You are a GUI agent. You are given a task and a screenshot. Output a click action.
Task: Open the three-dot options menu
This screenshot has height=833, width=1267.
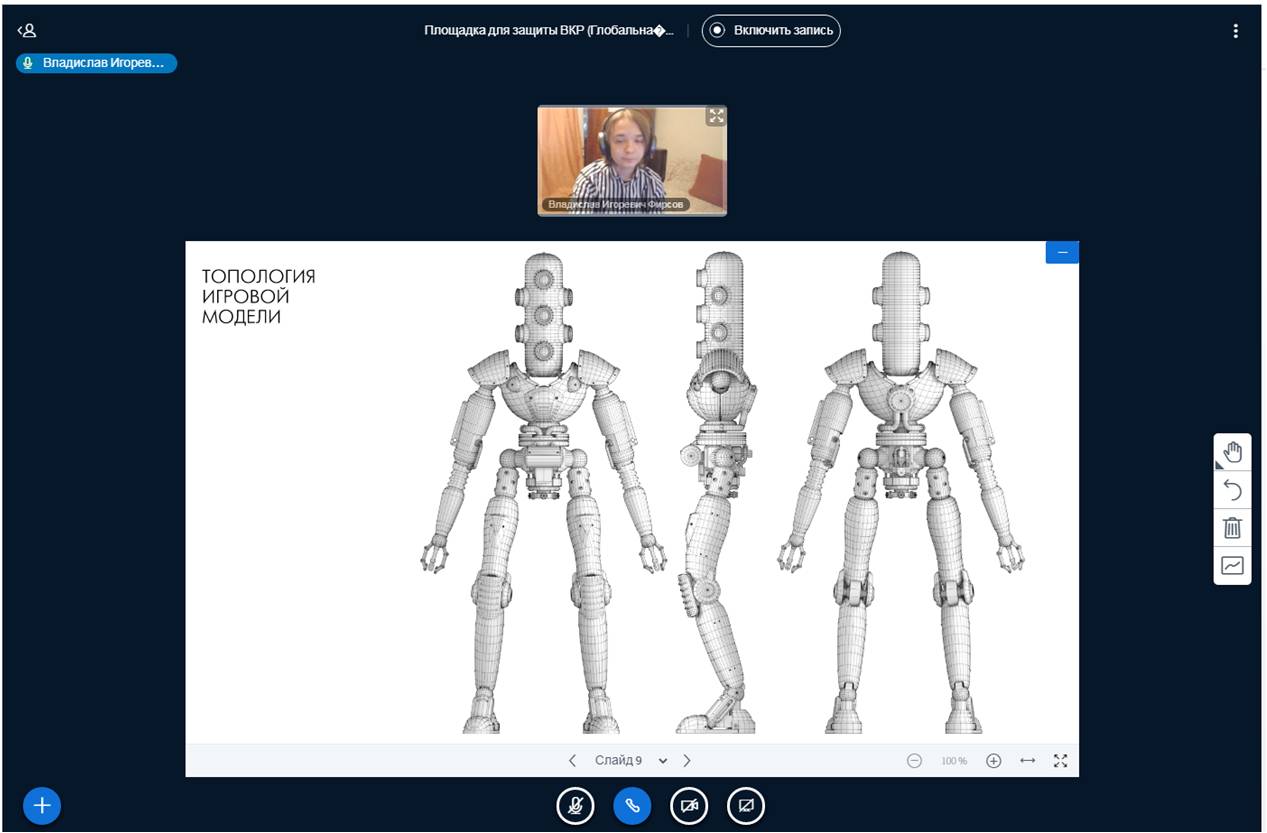point(1236,31)
